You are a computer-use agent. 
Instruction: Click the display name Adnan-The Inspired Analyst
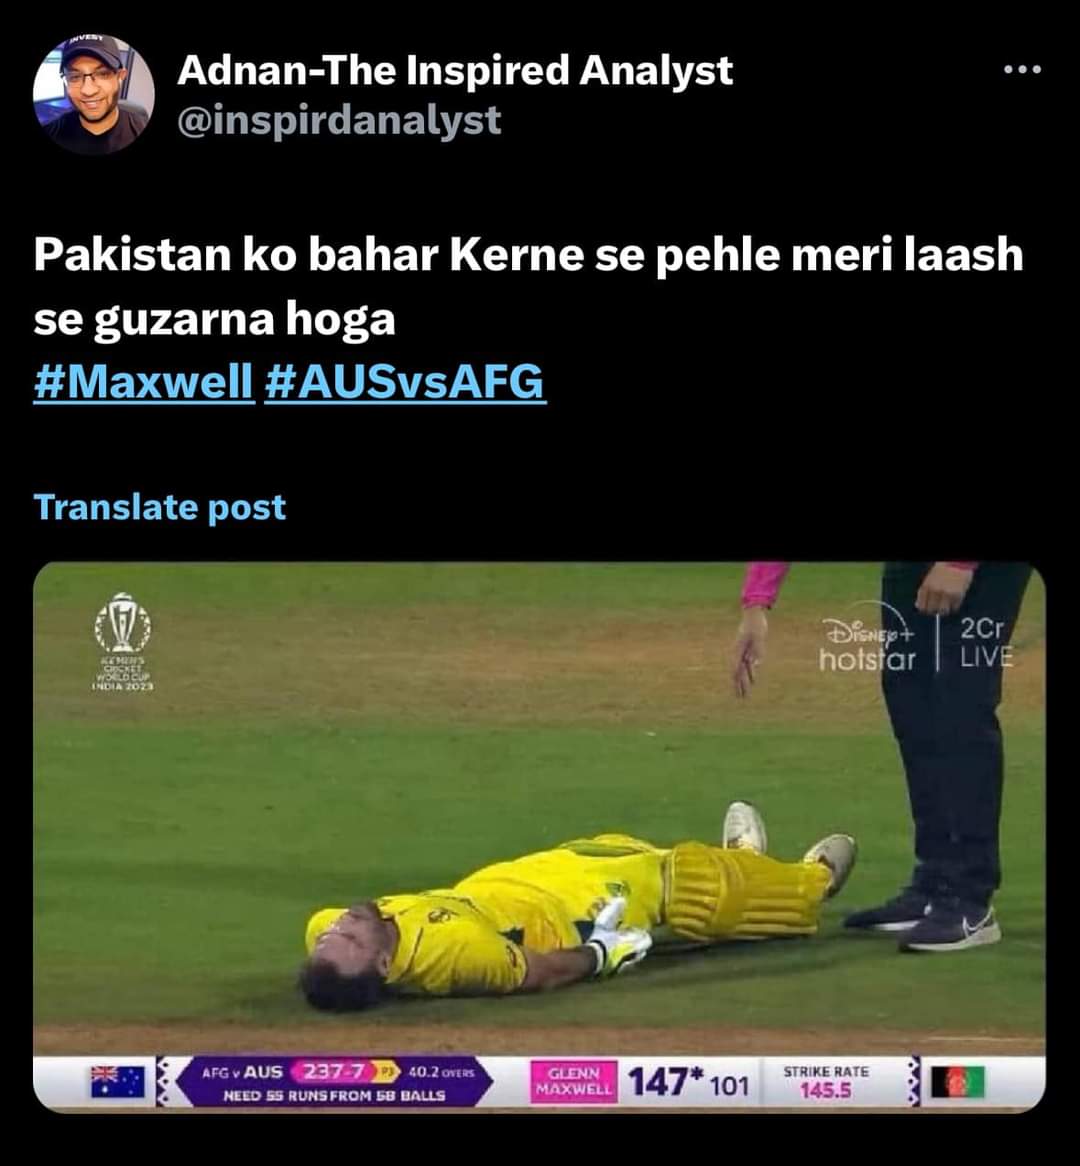[x=455, y=71]
